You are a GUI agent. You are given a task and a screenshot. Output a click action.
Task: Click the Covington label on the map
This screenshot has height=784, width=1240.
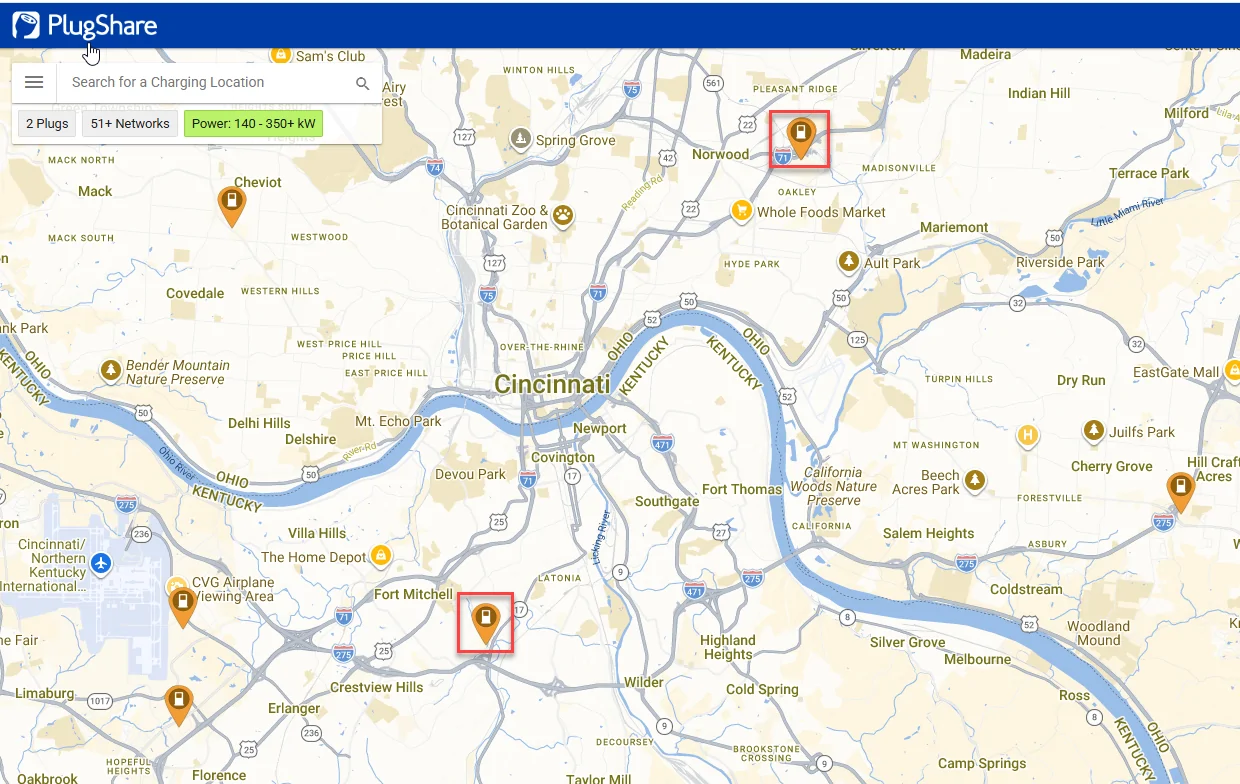click(x=563, y=457)
